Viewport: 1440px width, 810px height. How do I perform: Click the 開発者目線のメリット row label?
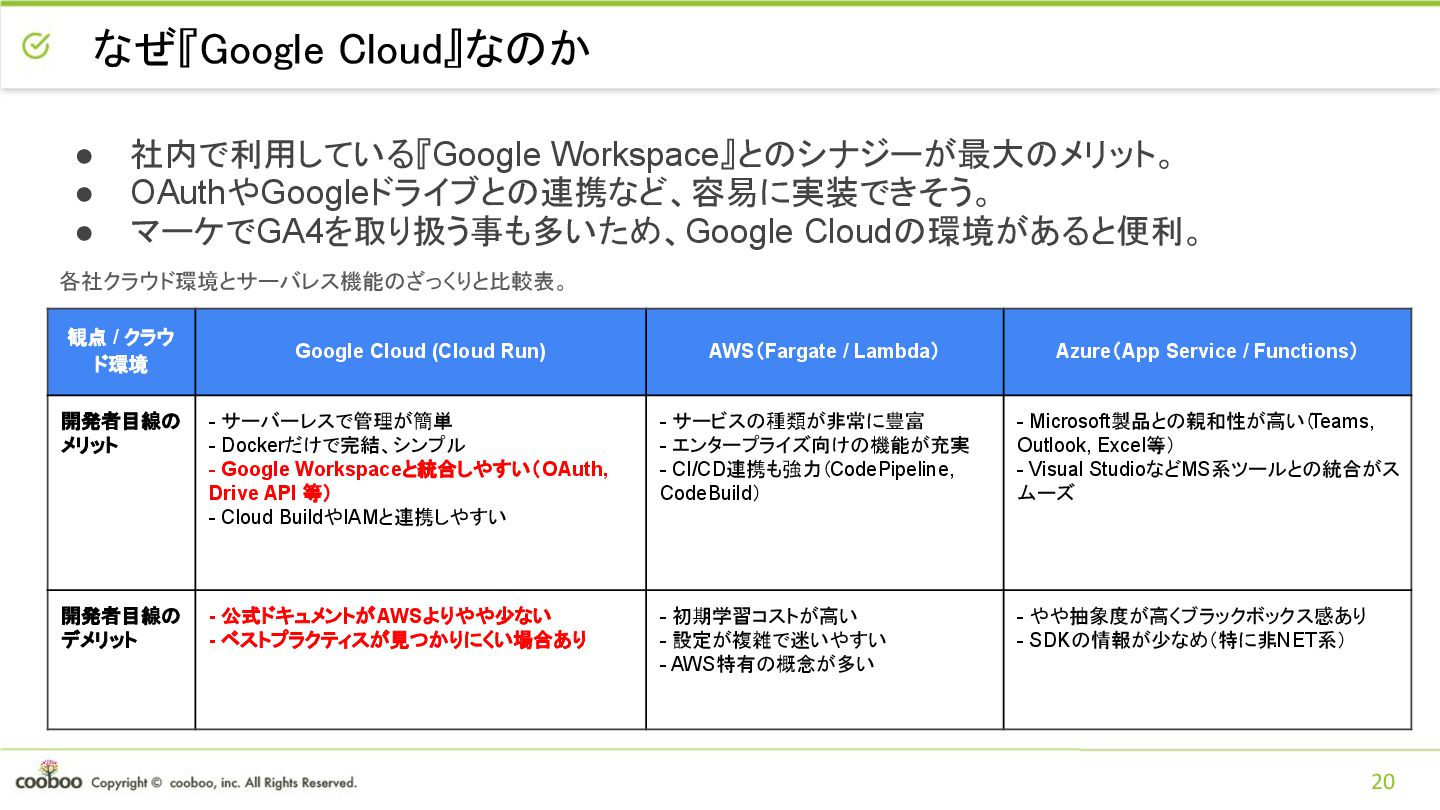(x=121, y=433)
